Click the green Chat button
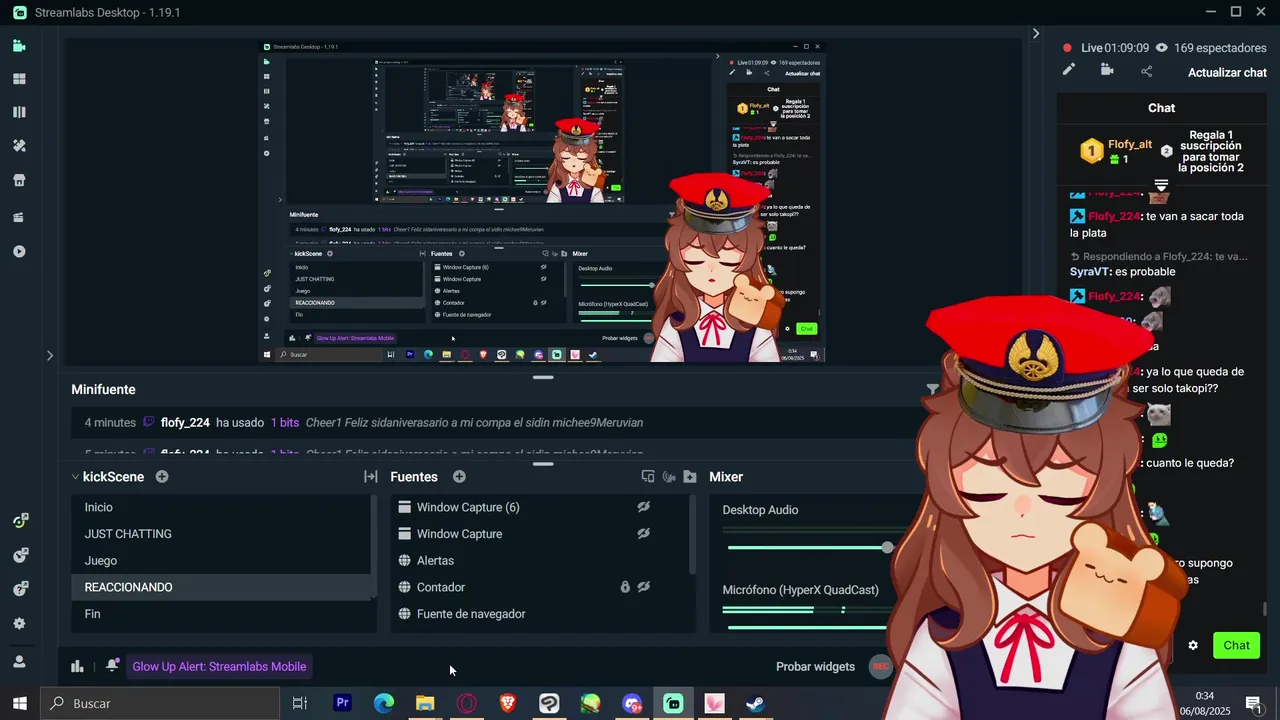The image size is (1280, 720). (1236, 645)
